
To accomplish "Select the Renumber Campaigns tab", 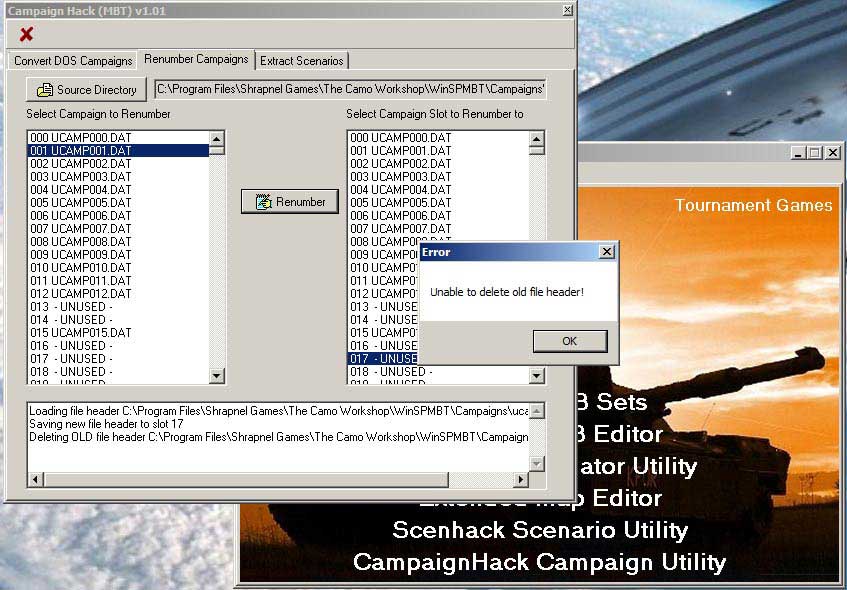I will coord(196,60).
